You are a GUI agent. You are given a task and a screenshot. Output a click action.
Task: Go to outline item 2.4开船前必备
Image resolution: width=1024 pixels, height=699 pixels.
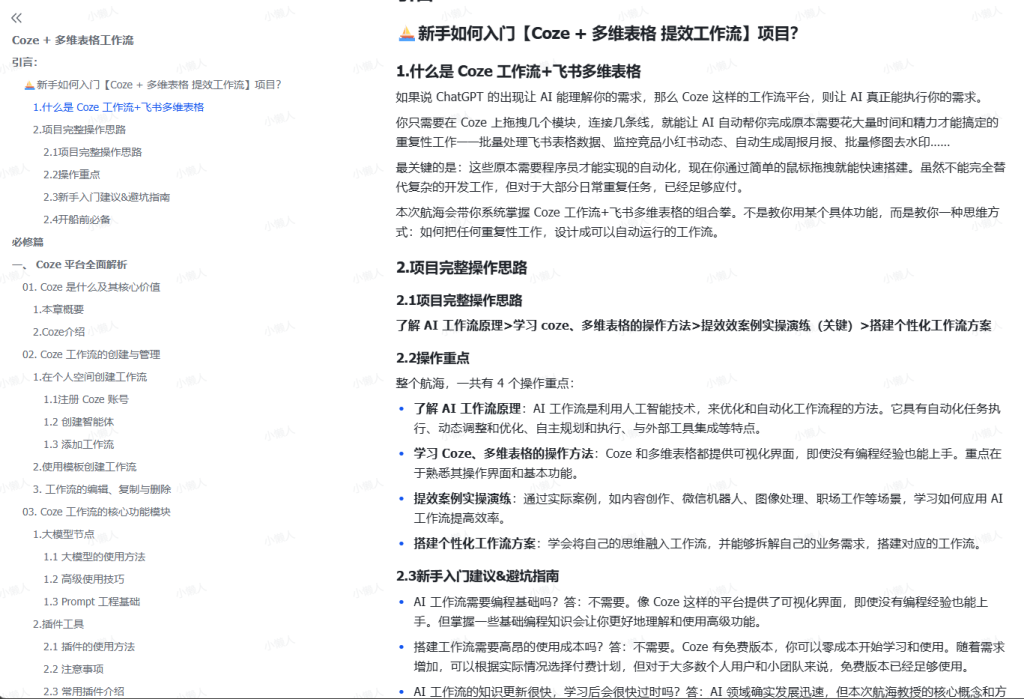coord(76,219)
